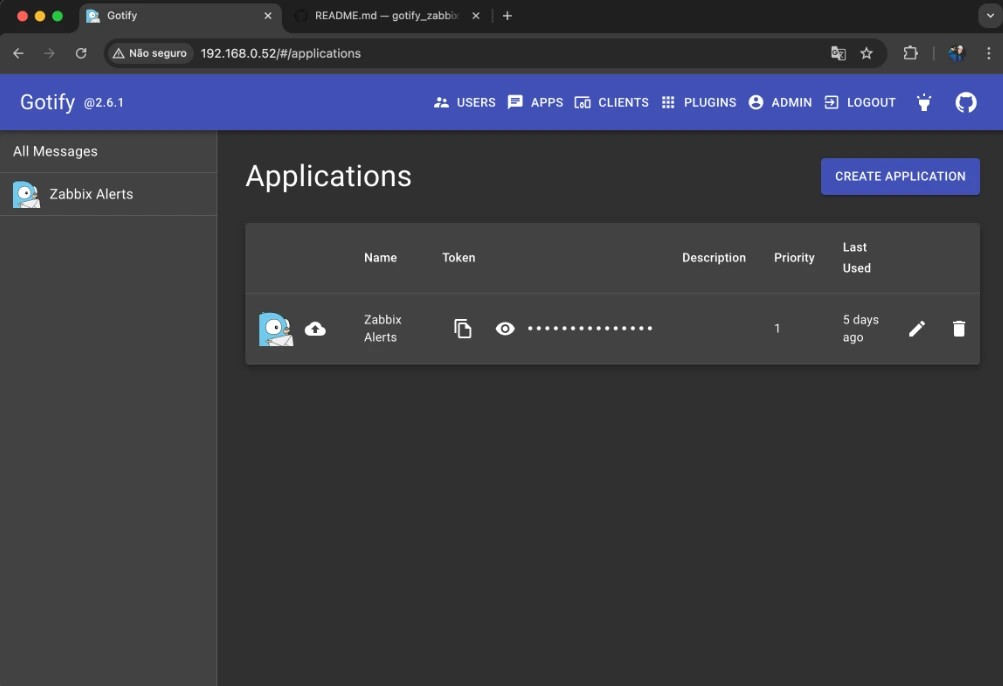Click the Last Used column header
1003x686 pixels.
[857, 258]
